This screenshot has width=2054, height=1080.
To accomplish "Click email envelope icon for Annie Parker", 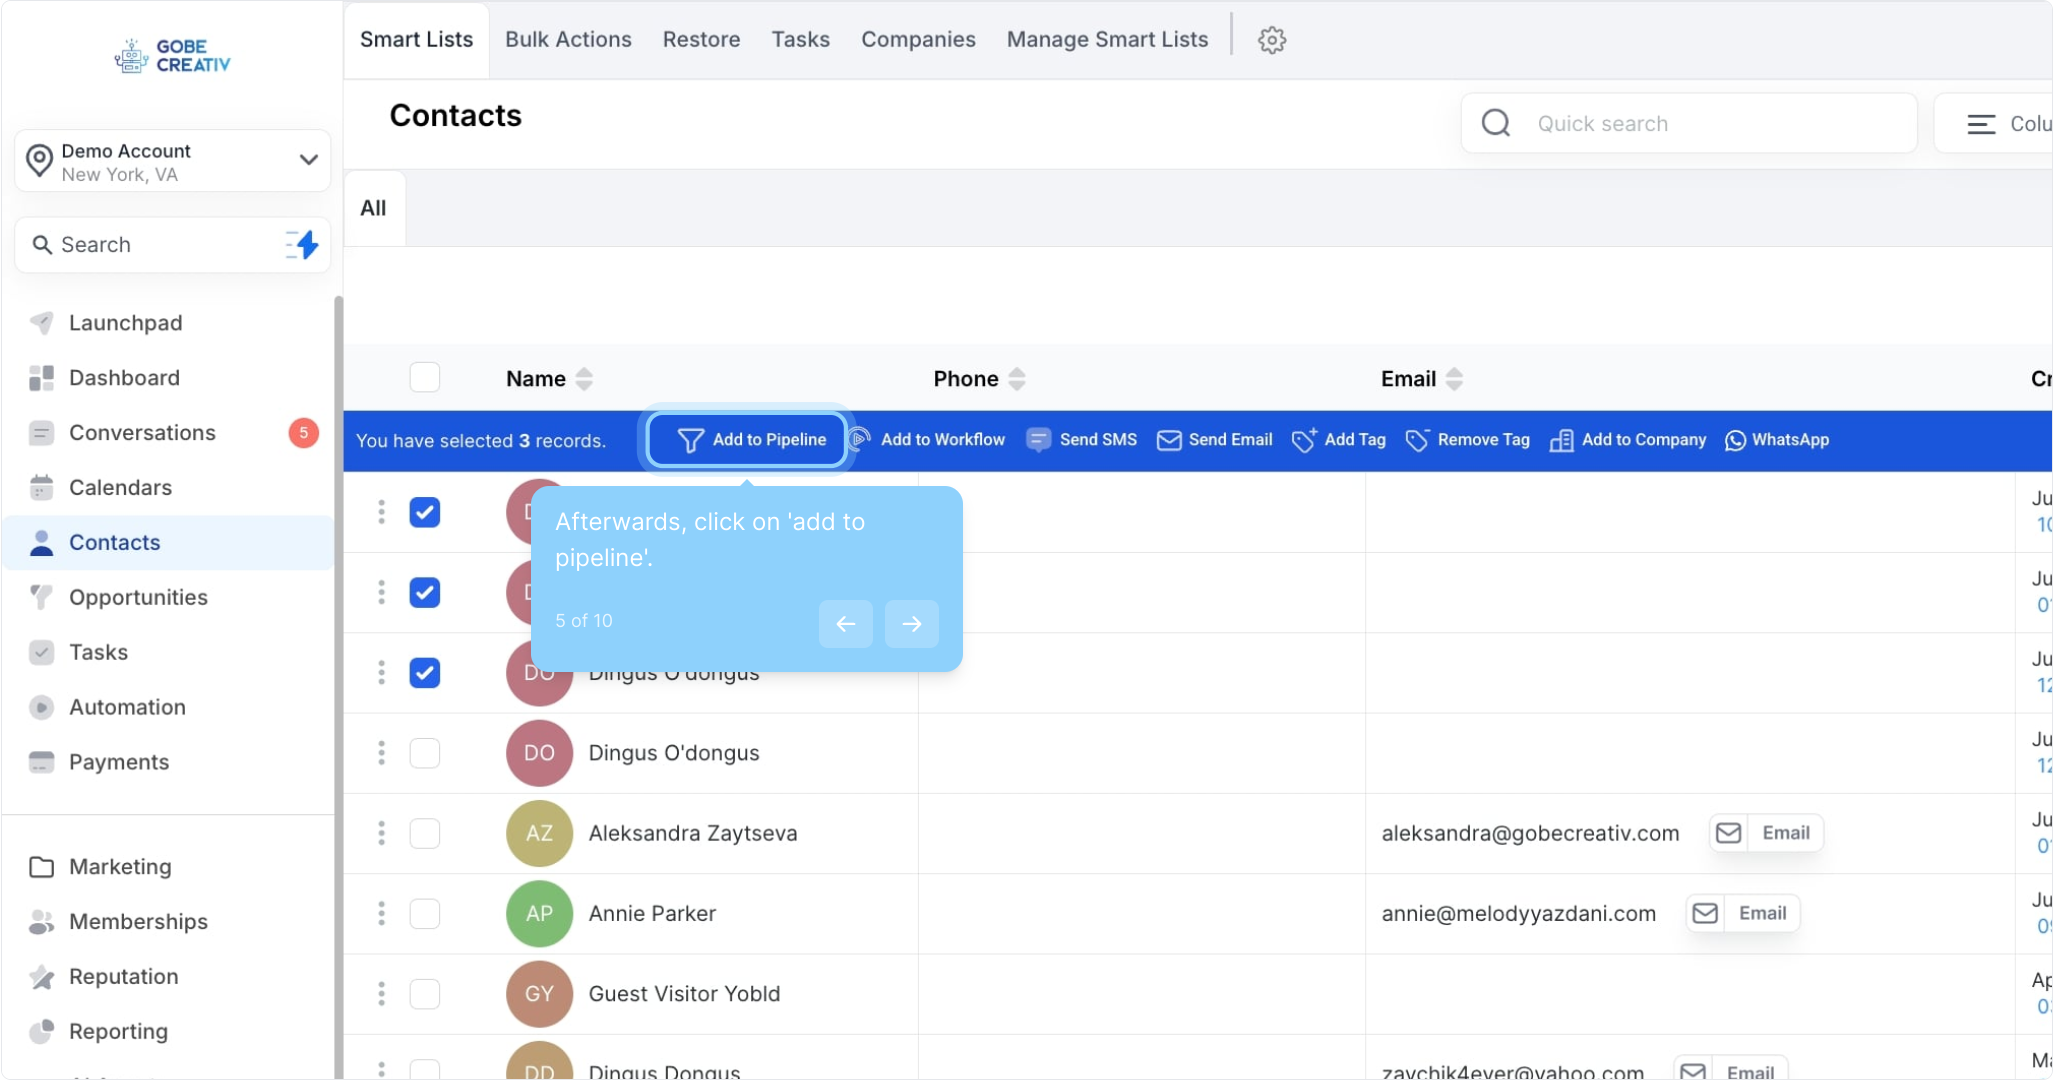I will pos(1705,913).
